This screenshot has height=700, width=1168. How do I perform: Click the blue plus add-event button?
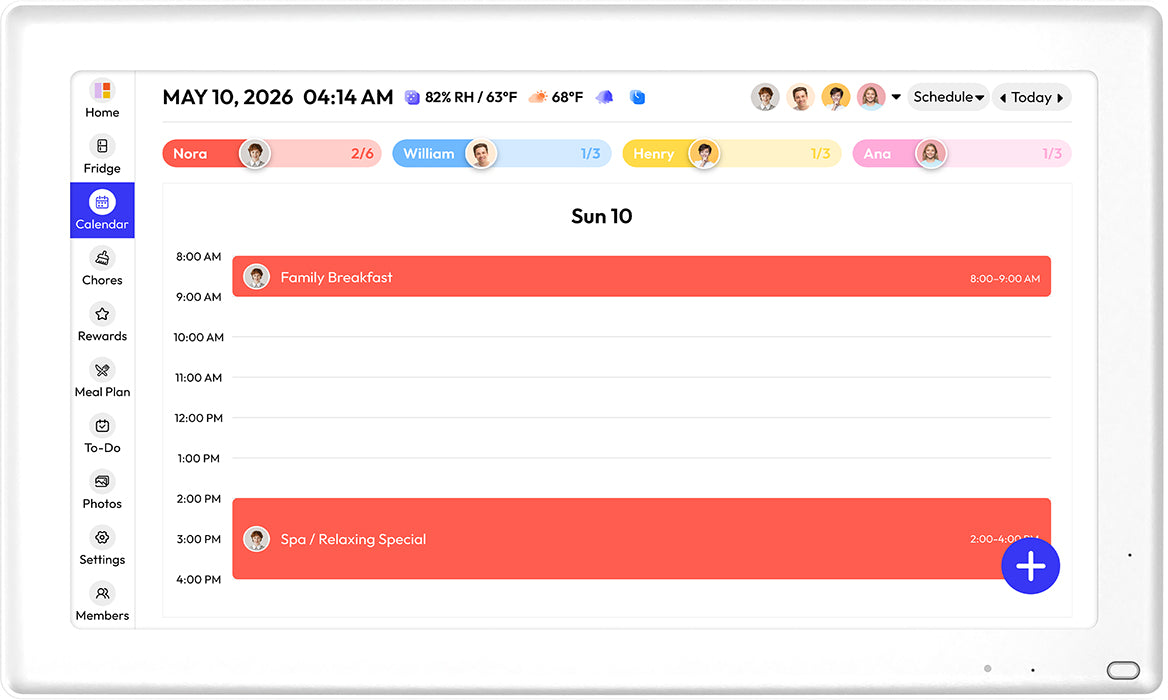(x=1030, y=566)
